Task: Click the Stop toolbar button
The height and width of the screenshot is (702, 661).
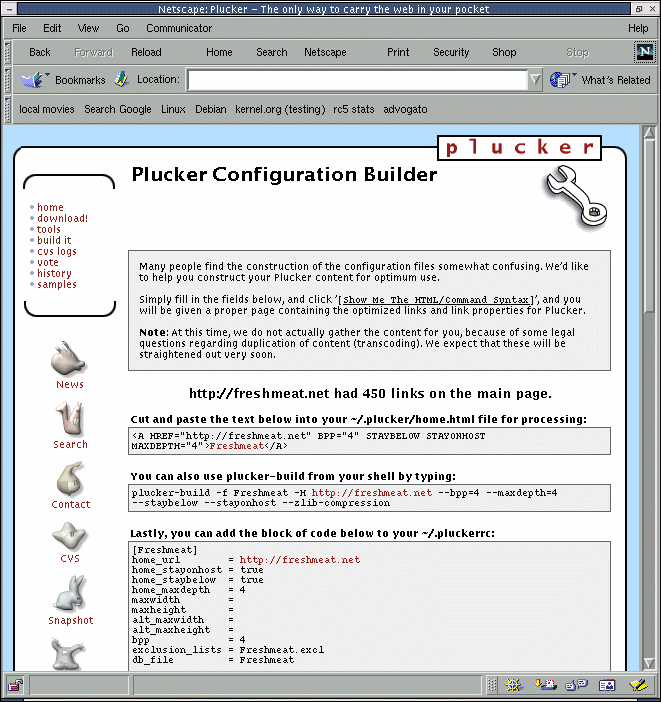Action: (578, 52)
